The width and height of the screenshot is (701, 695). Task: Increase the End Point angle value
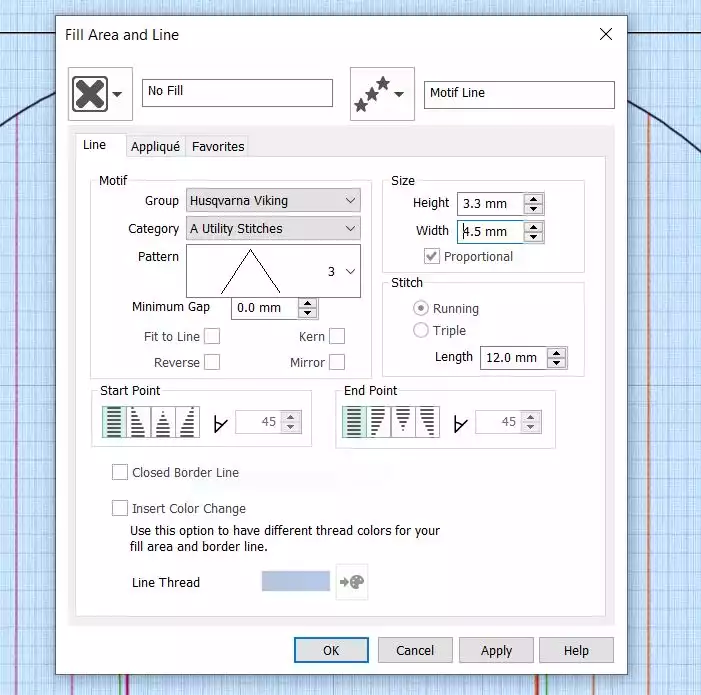[531, 417]
